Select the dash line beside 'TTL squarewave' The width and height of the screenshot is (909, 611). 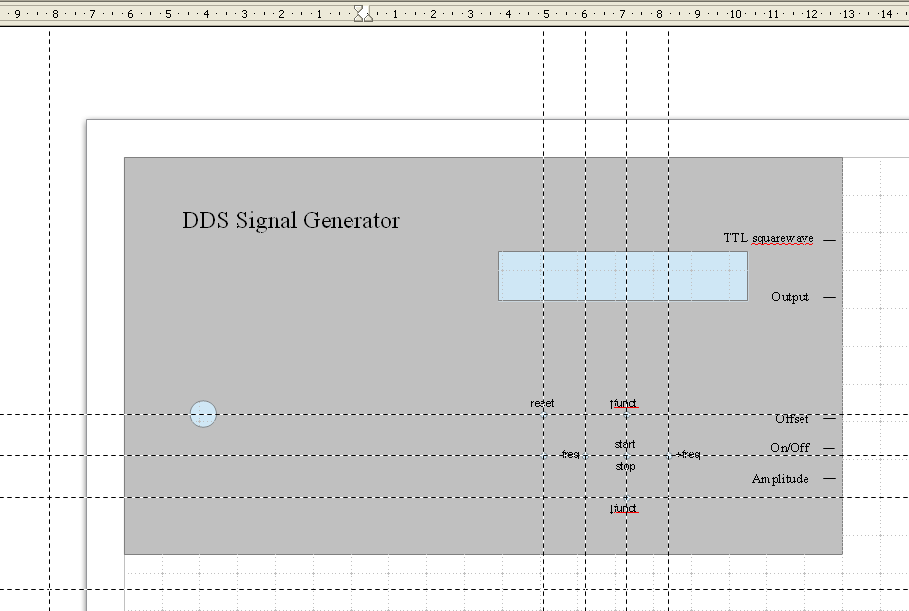pos(830,240)
